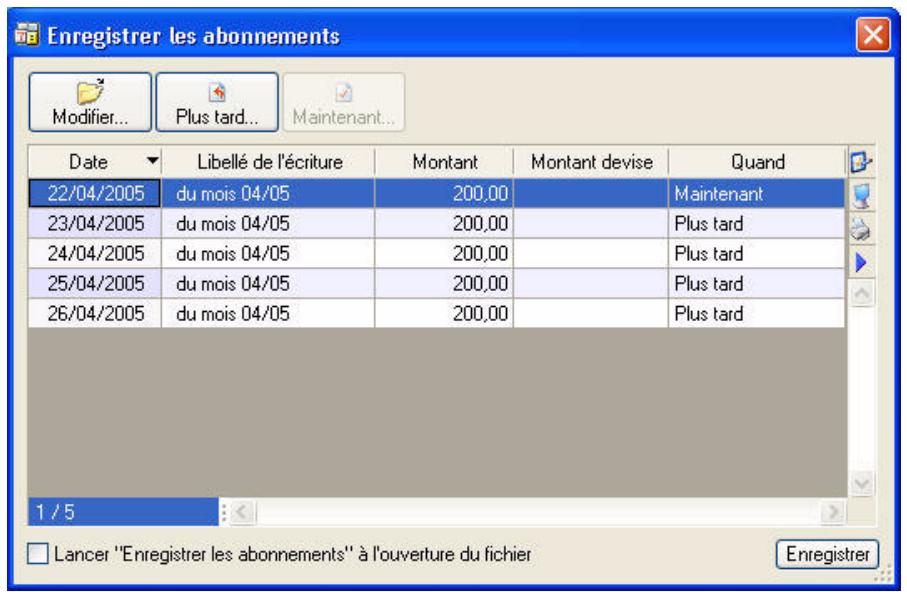Click the Maintenant cell in Quand column
The height and width of the screenshot is (592, 907).
757,193
